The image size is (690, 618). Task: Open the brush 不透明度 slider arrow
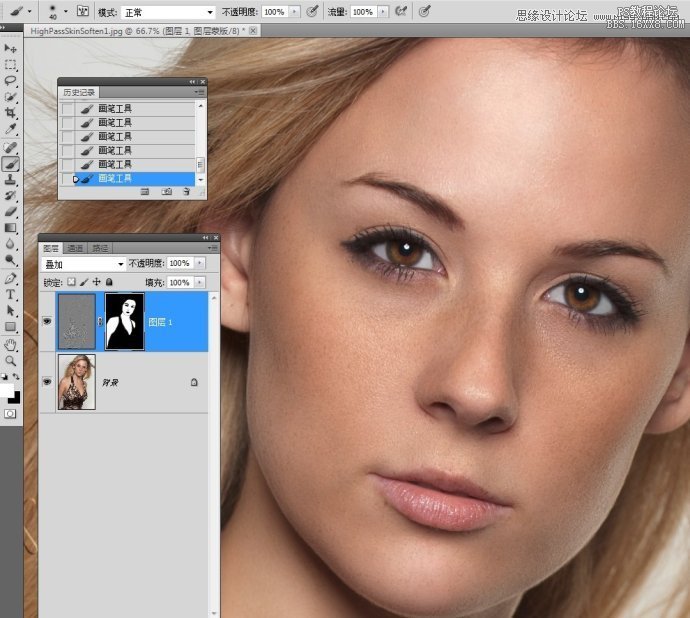(295, 12)
